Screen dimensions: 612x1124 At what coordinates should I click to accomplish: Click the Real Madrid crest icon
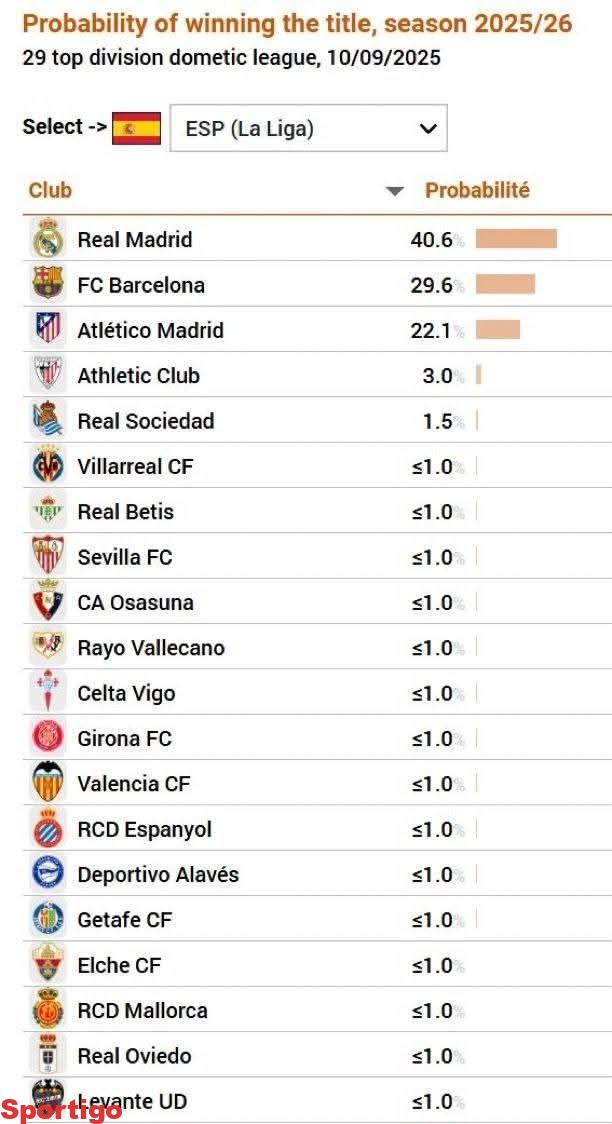tap(47, 240)
